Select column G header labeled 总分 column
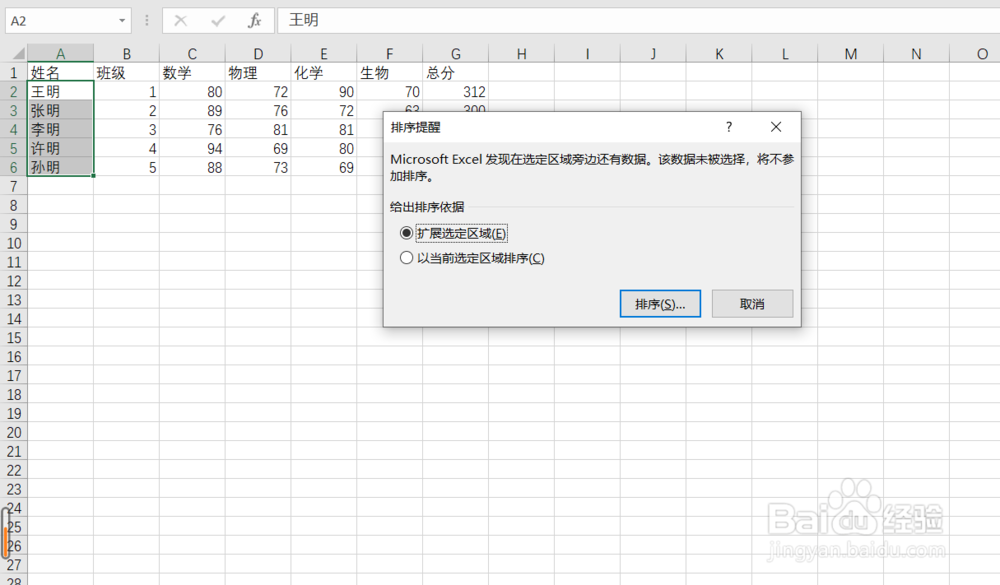Screen dimensions: 1000x585 tap(455, 52)
